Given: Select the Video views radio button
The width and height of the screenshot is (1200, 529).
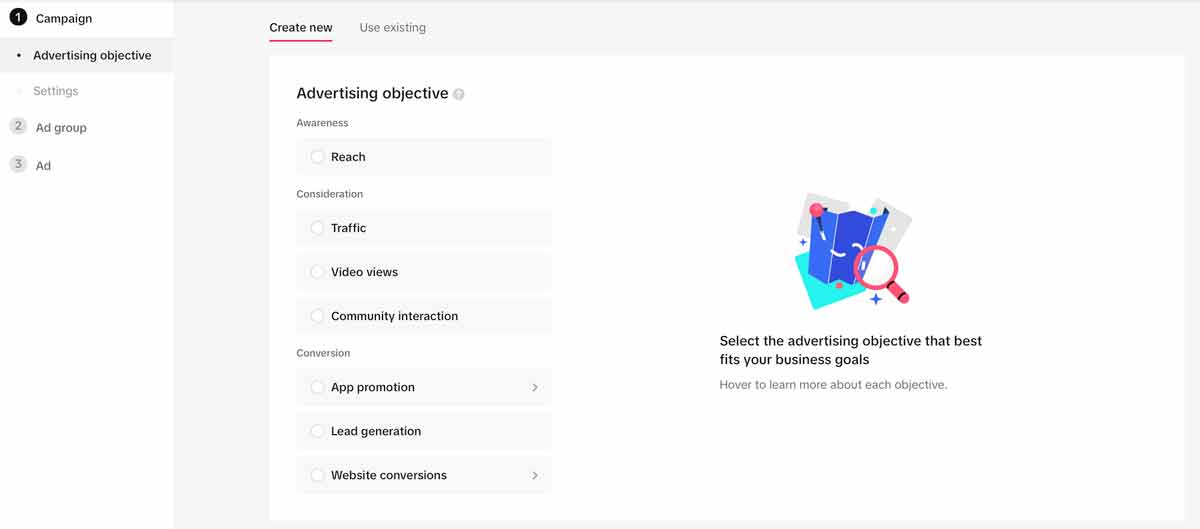Looking at the screenshot, I should pyautogui.click(x=317, y=272).
